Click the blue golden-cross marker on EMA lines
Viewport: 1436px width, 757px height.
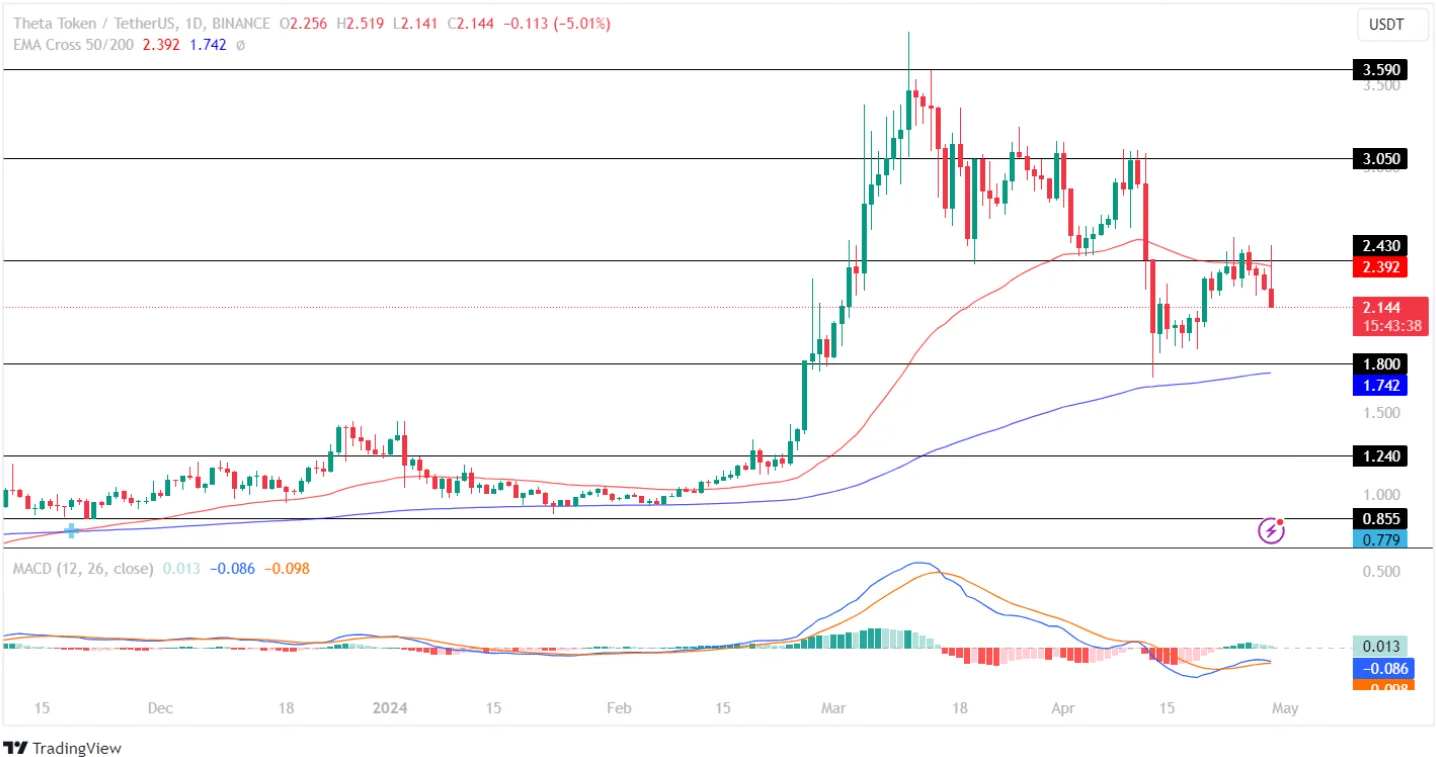71,530
